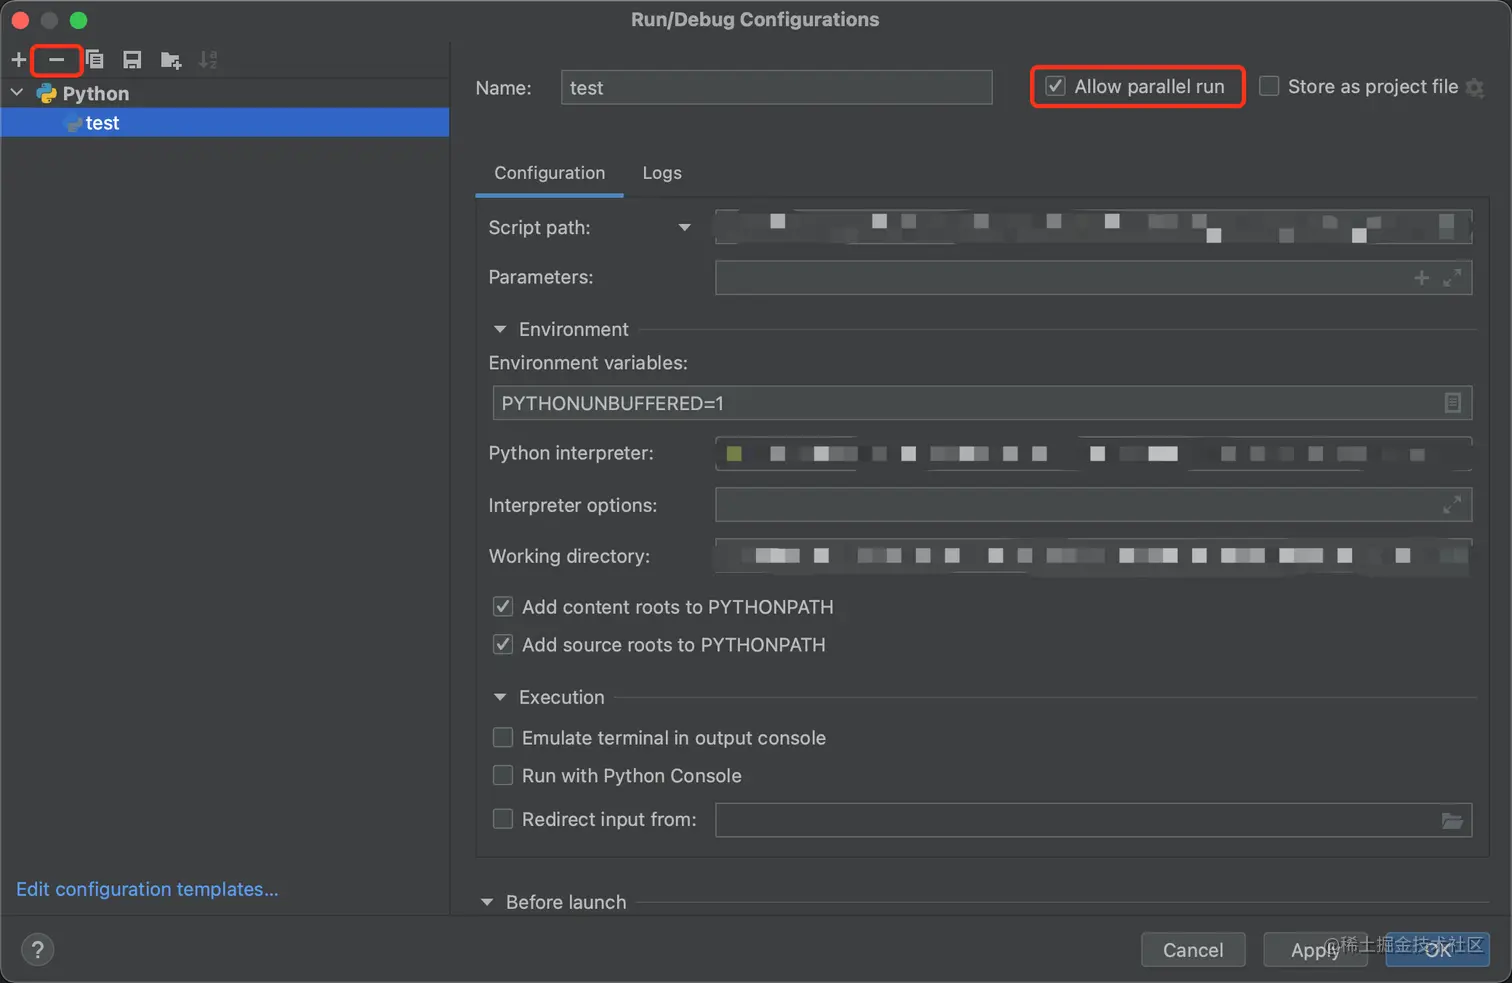The width and height of the screenshot is (1512, 983).
Task: Select the test configuration in the tree
Action: click(225, 123)
